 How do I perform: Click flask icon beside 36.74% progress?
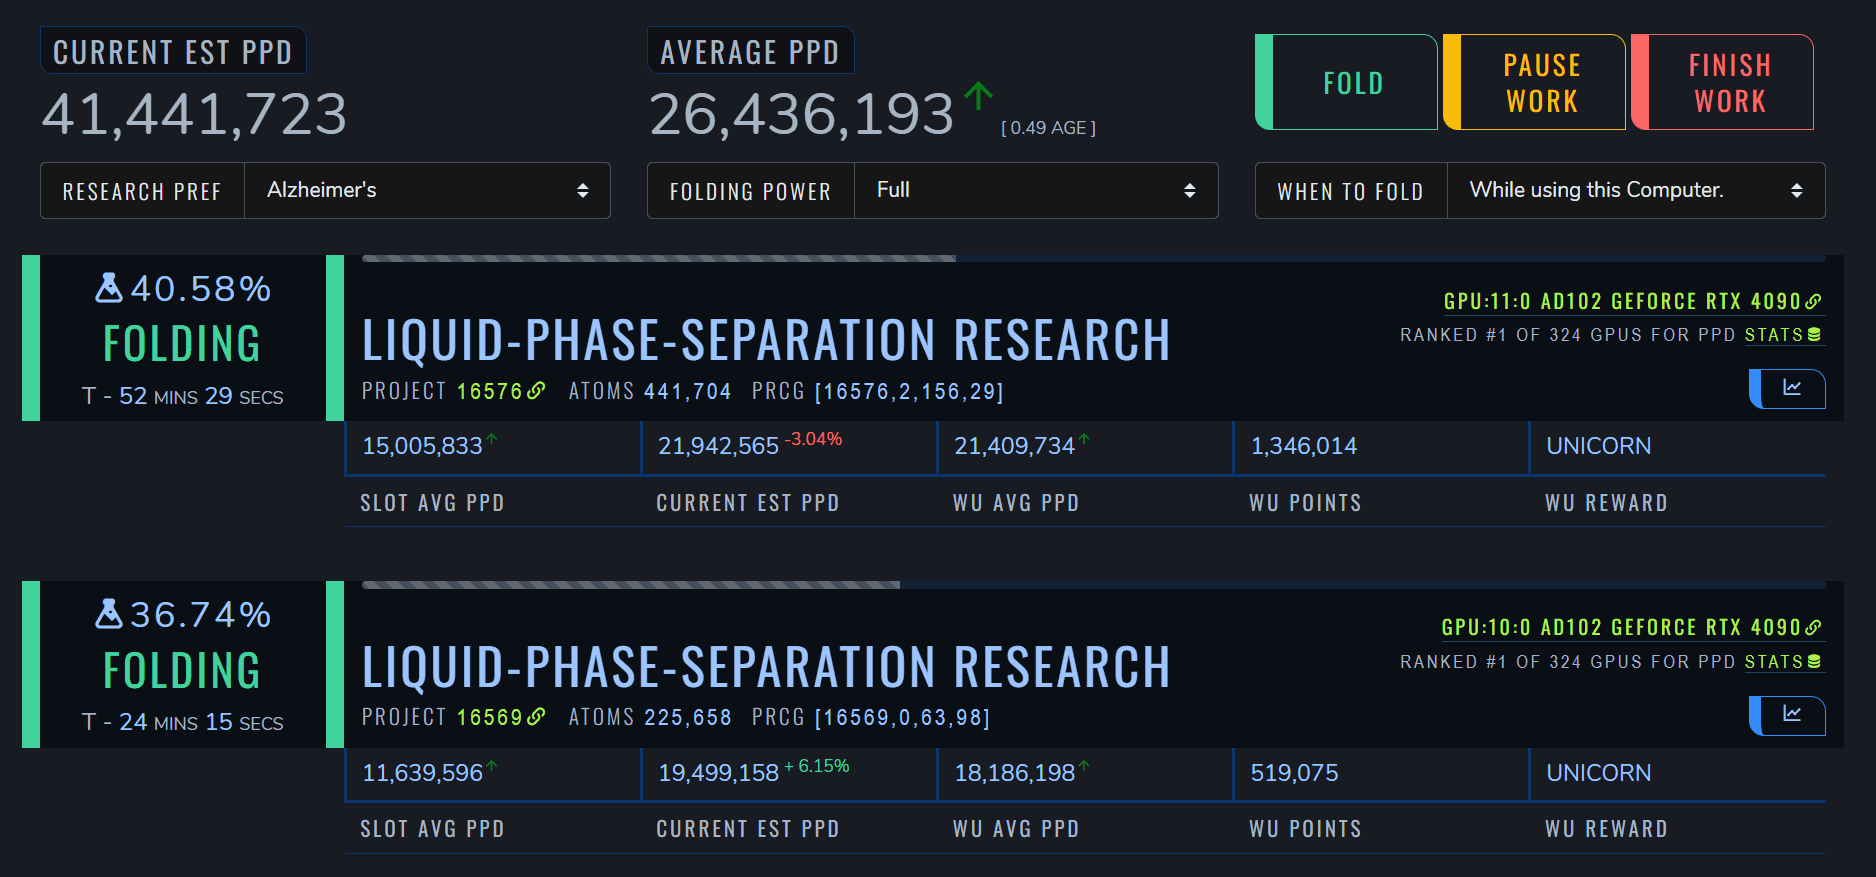coord(109,614)
